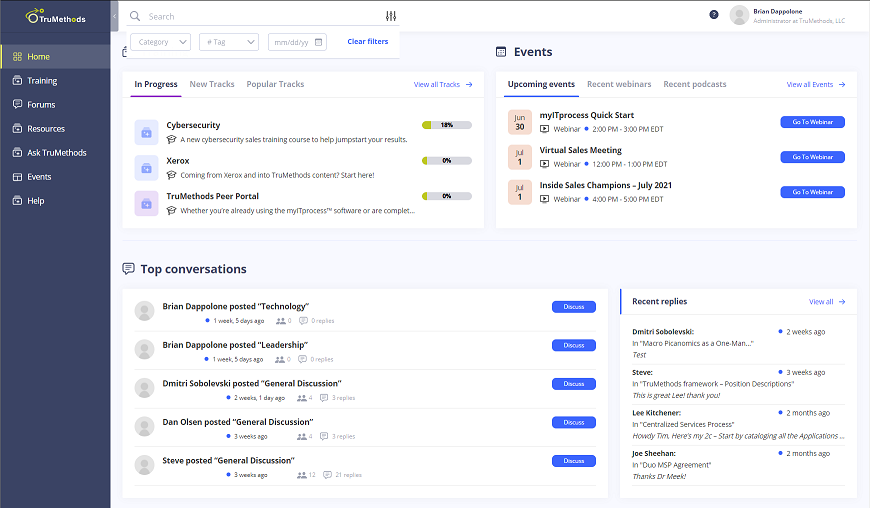Viewport: 870px width, 508px height.
Task: Click the Cybersecurity track icon
Action: click(146, 133)
